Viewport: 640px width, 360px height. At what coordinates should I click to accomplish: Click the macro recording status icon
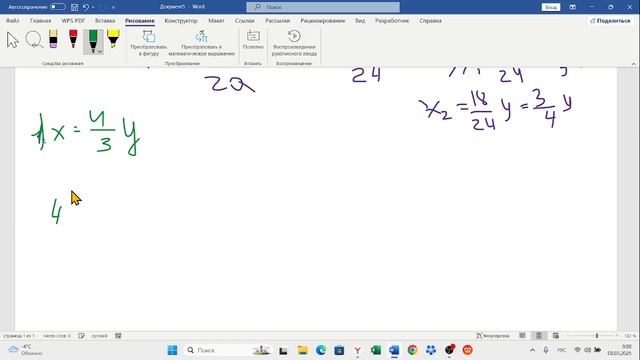[118, 336]
